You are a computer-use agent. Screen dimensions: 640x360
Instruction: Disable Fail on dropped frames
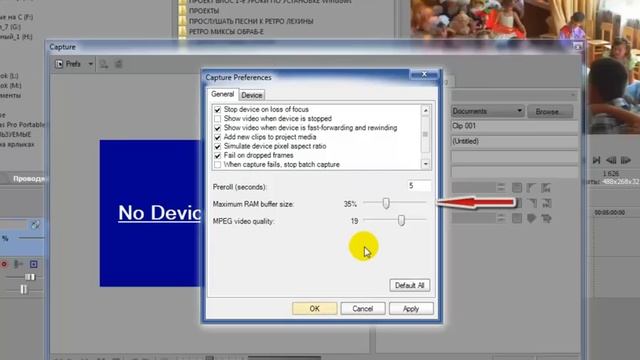[218, 156]
